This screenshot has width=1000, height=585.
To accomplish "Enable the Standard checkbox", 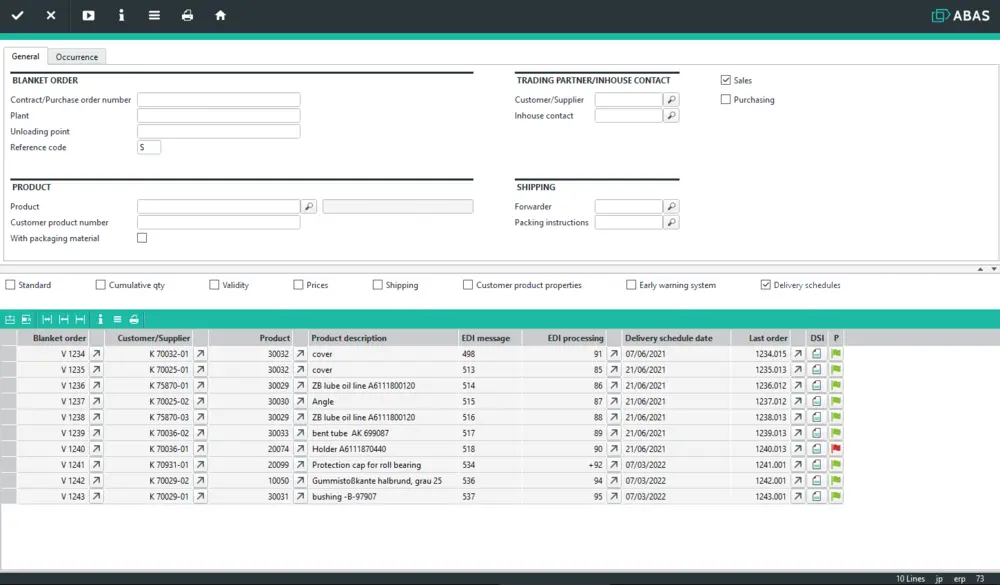I will pyautogui.click(x=10, y=285).
